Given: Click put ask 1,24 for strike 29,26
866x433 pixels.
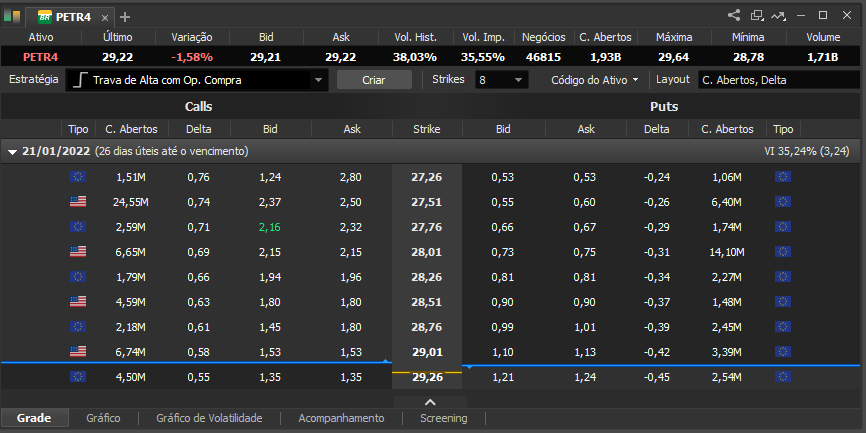Looking at the screenshot, I should pos(584,377).
